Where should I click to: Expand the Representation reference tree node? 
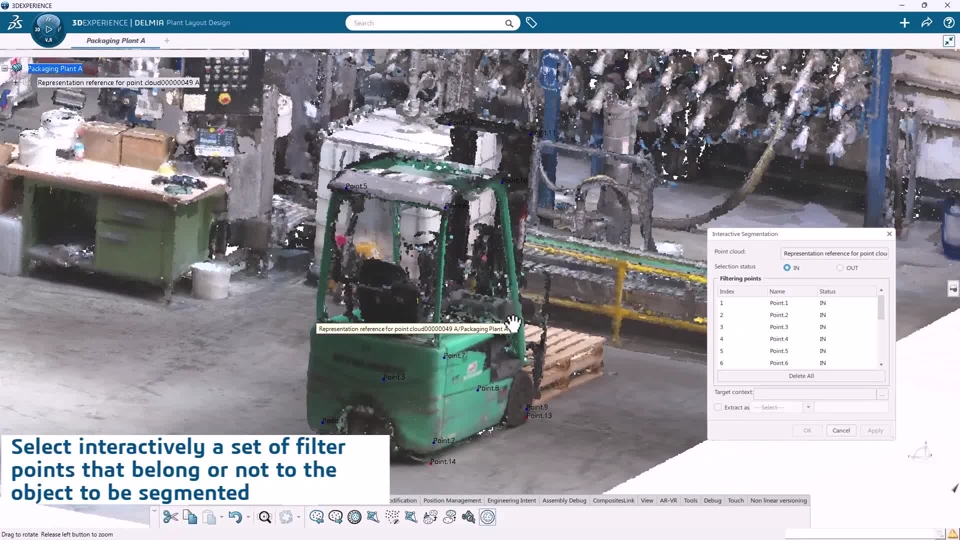pyautogui.click(x=16, y=82)
